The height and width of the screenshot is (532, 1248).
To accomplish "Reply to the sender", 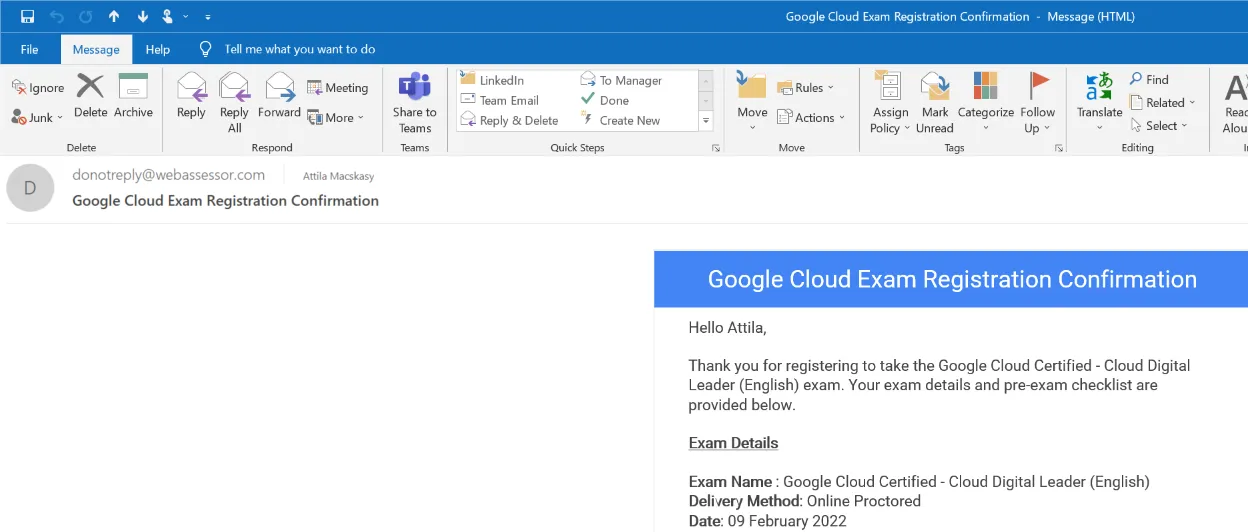I will click(x=191, y=96).
